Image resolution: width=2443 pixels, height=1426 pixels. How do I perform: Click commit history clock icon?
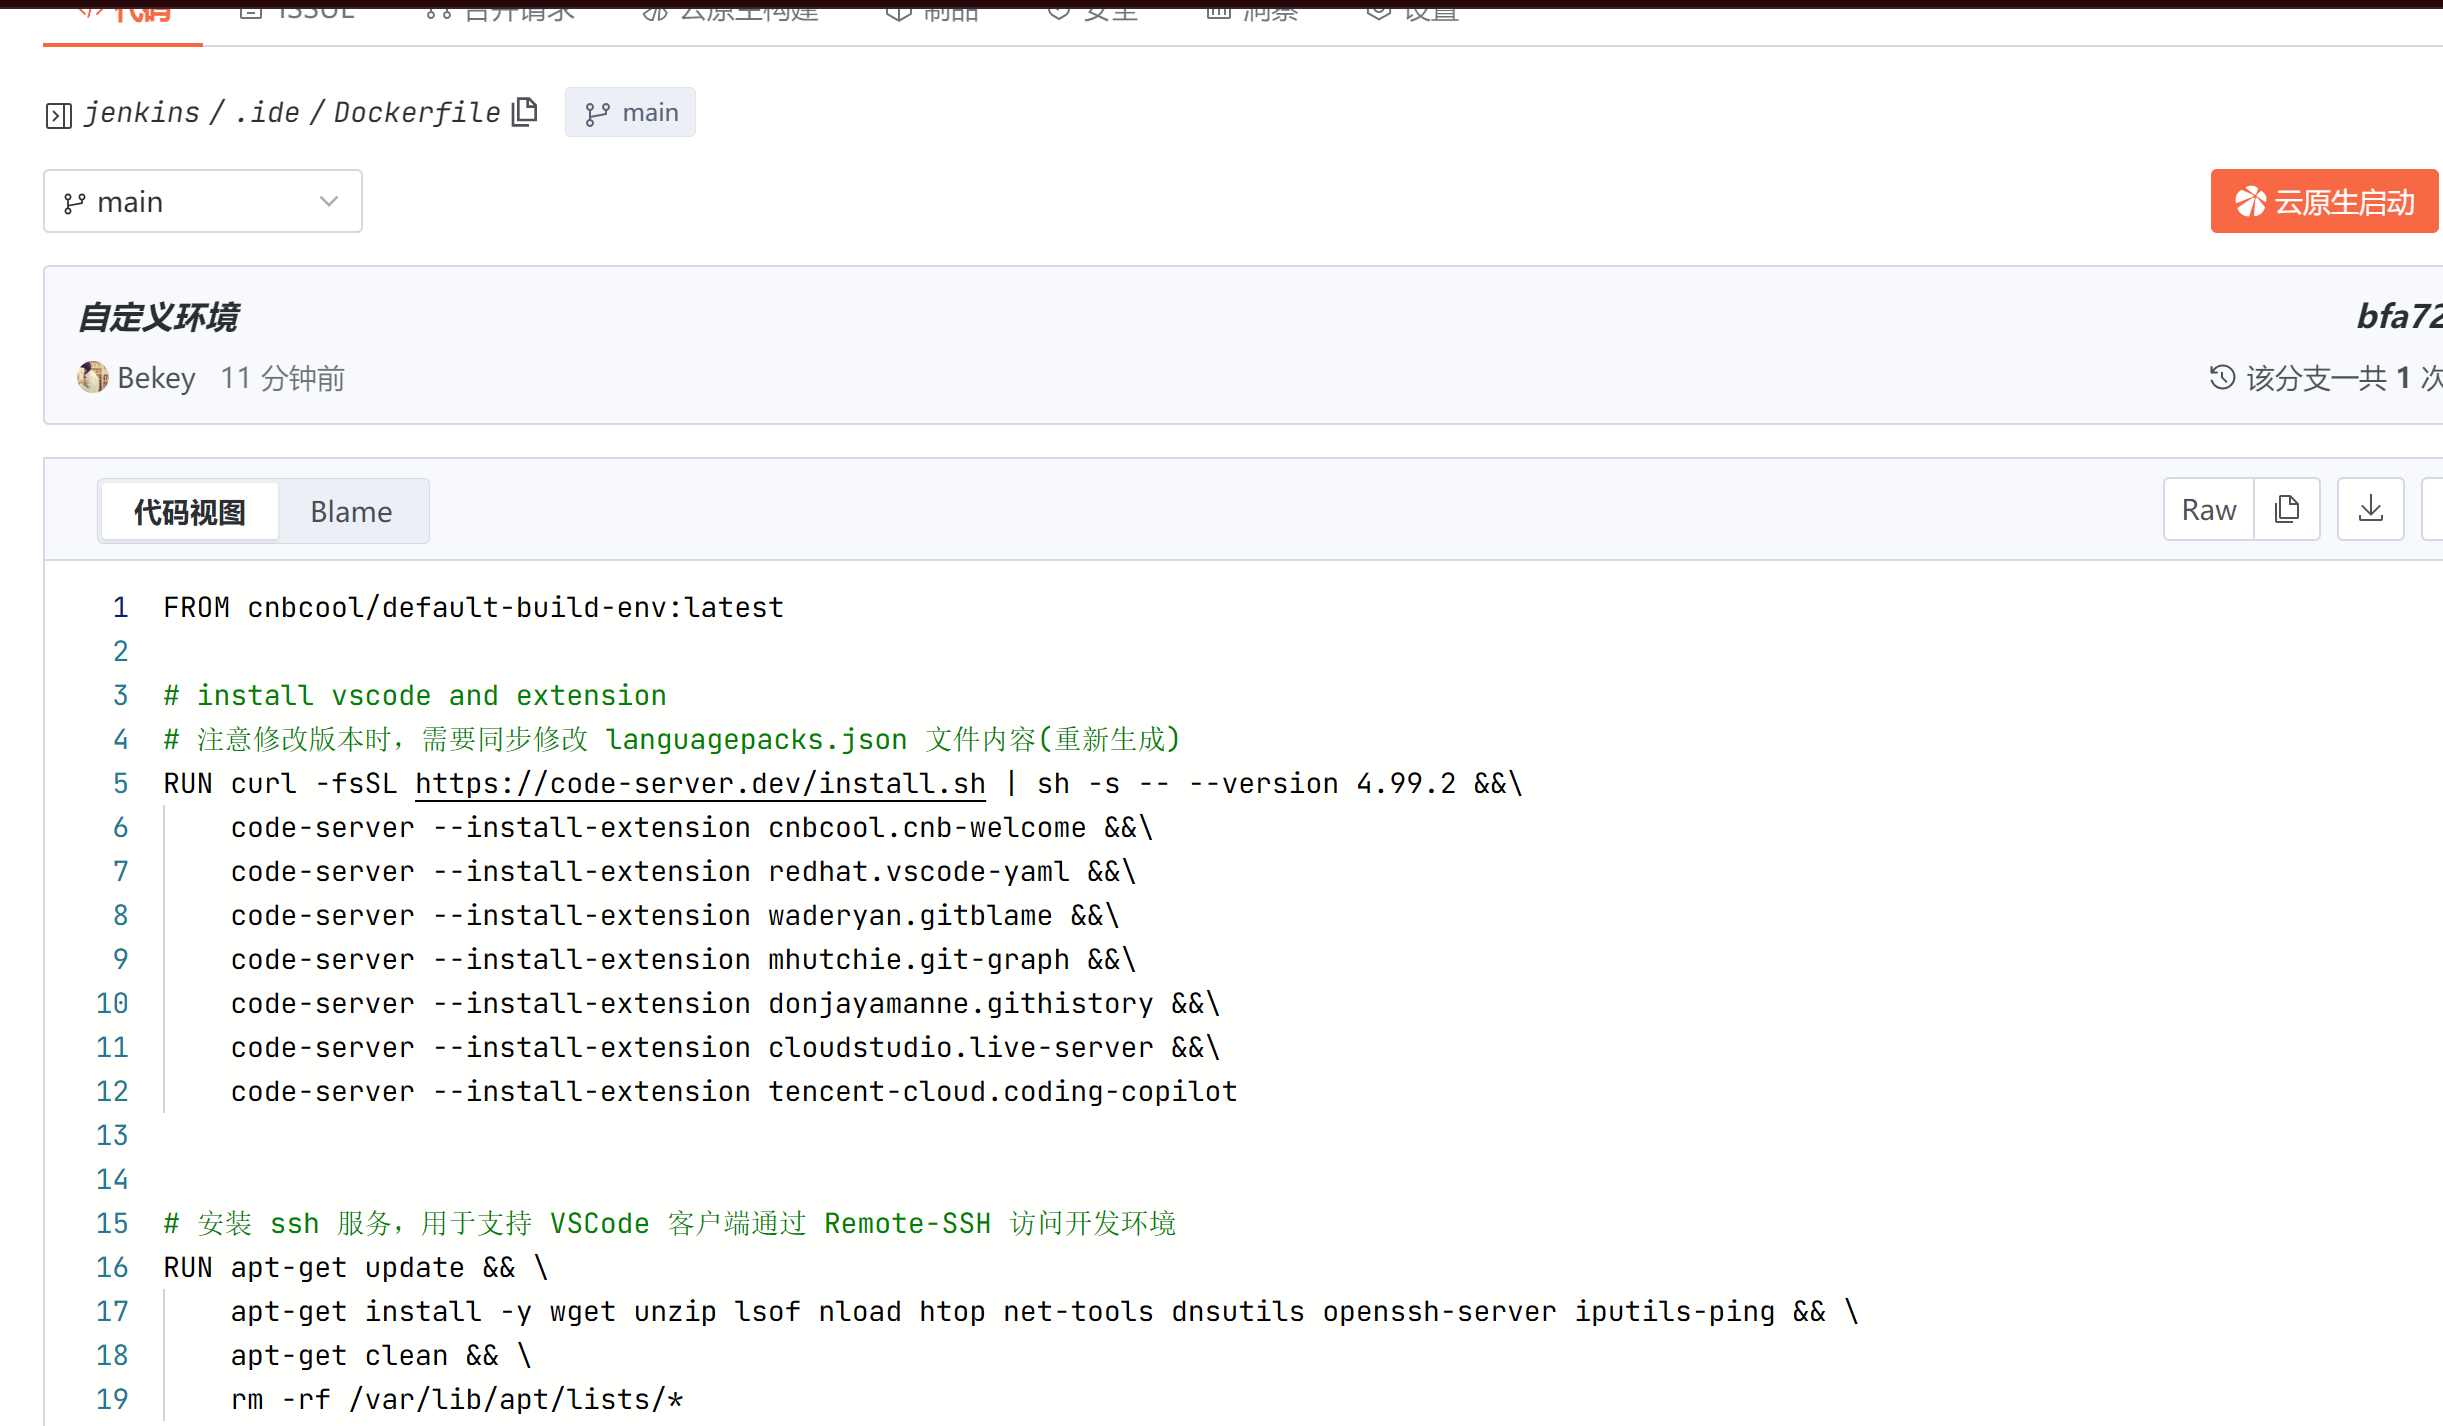[2222, 377]
